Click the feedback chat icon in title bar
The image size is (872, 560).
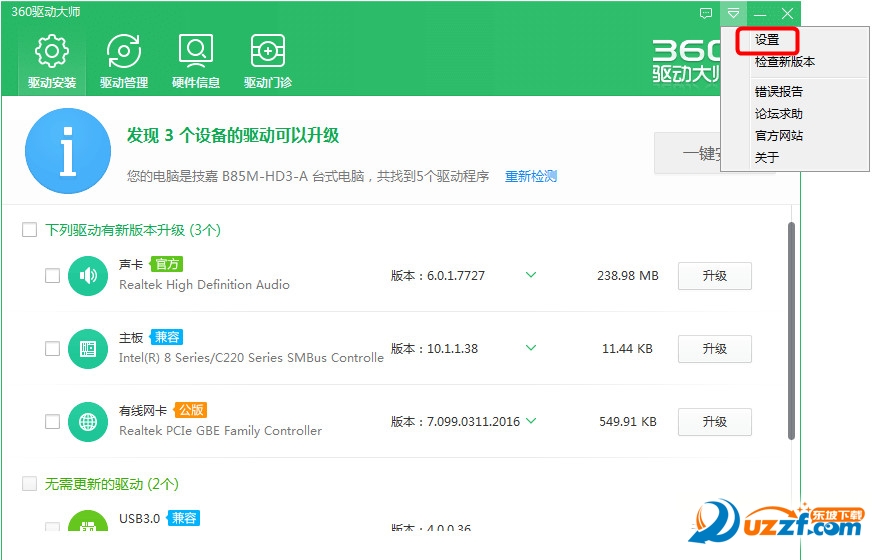[706, 13]
